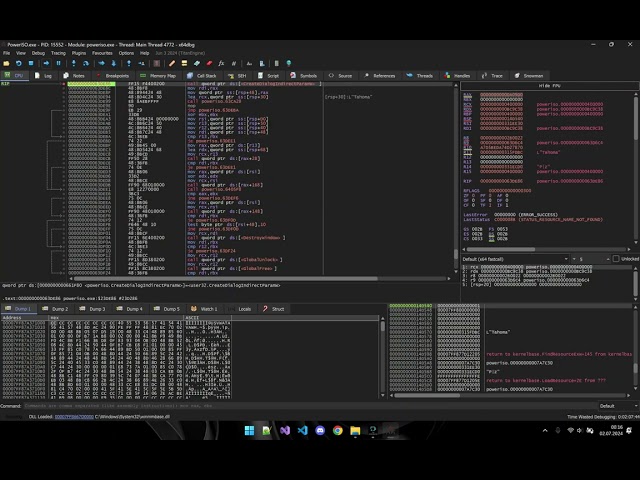Click the Patches pencil icon
This screenshot has width=640, height=480.
click(172, 63)
